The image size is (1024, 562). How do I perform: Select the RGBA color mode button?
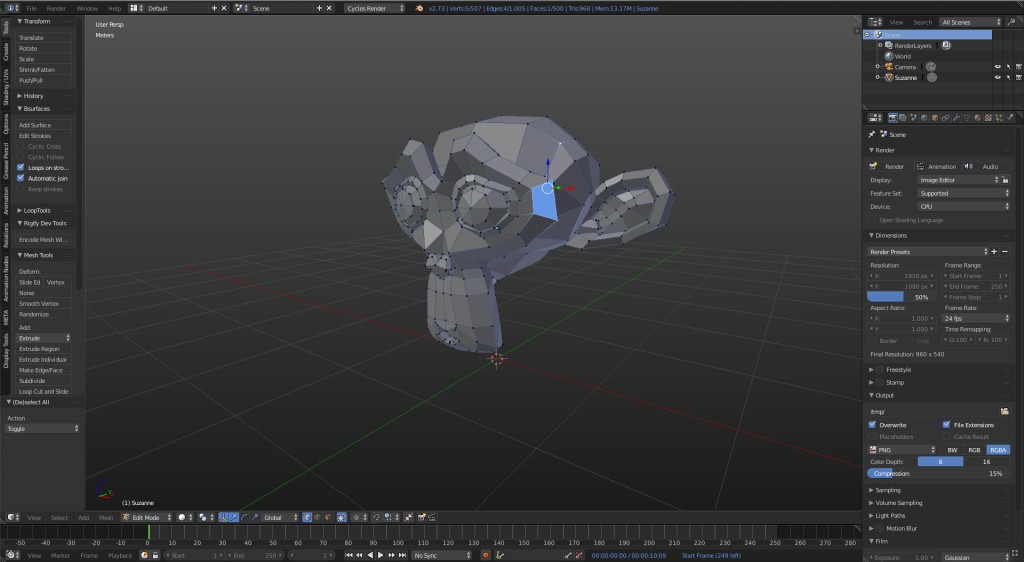tap(998, 450)
